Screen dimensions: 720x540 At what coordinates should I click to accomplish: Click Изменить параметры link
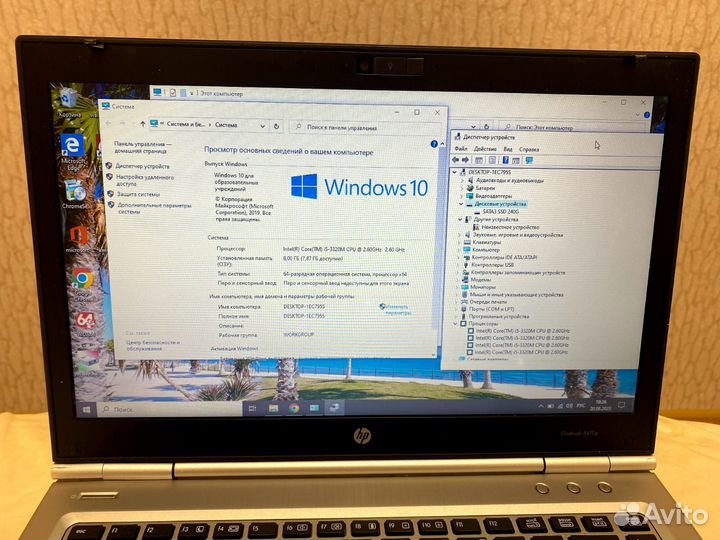397,309
